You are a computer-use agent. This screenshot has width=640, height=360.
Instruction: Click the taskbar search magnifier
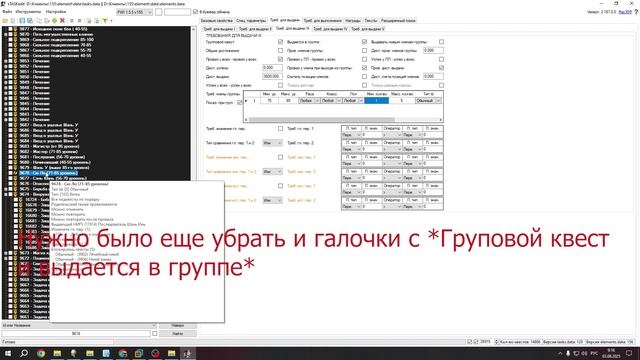point(24,353)
